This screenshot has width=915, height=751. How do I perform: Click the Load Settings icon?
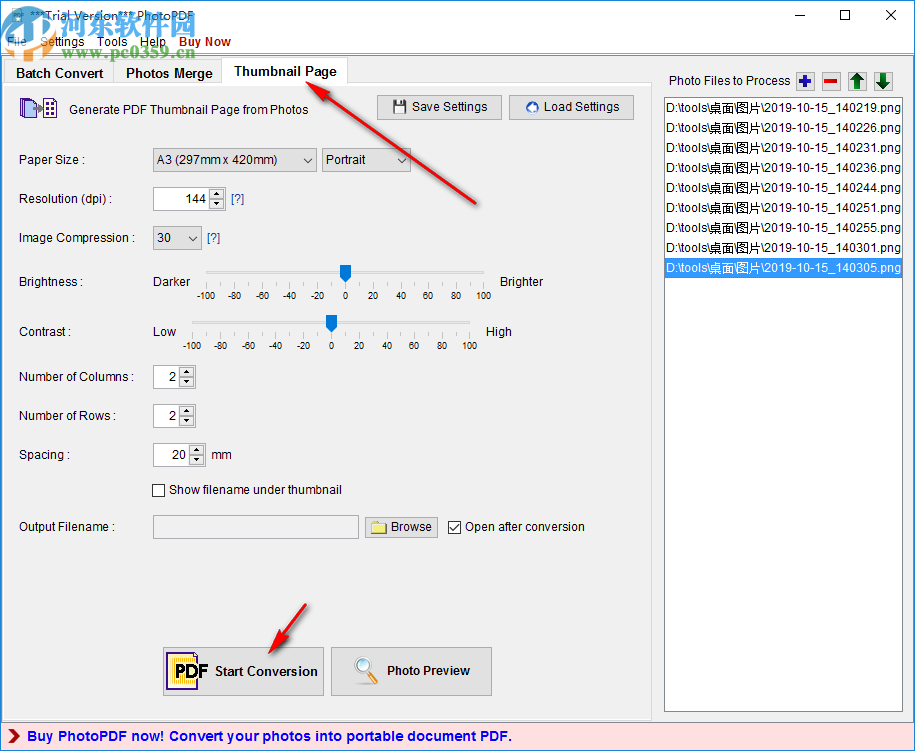tap(529, 107)
